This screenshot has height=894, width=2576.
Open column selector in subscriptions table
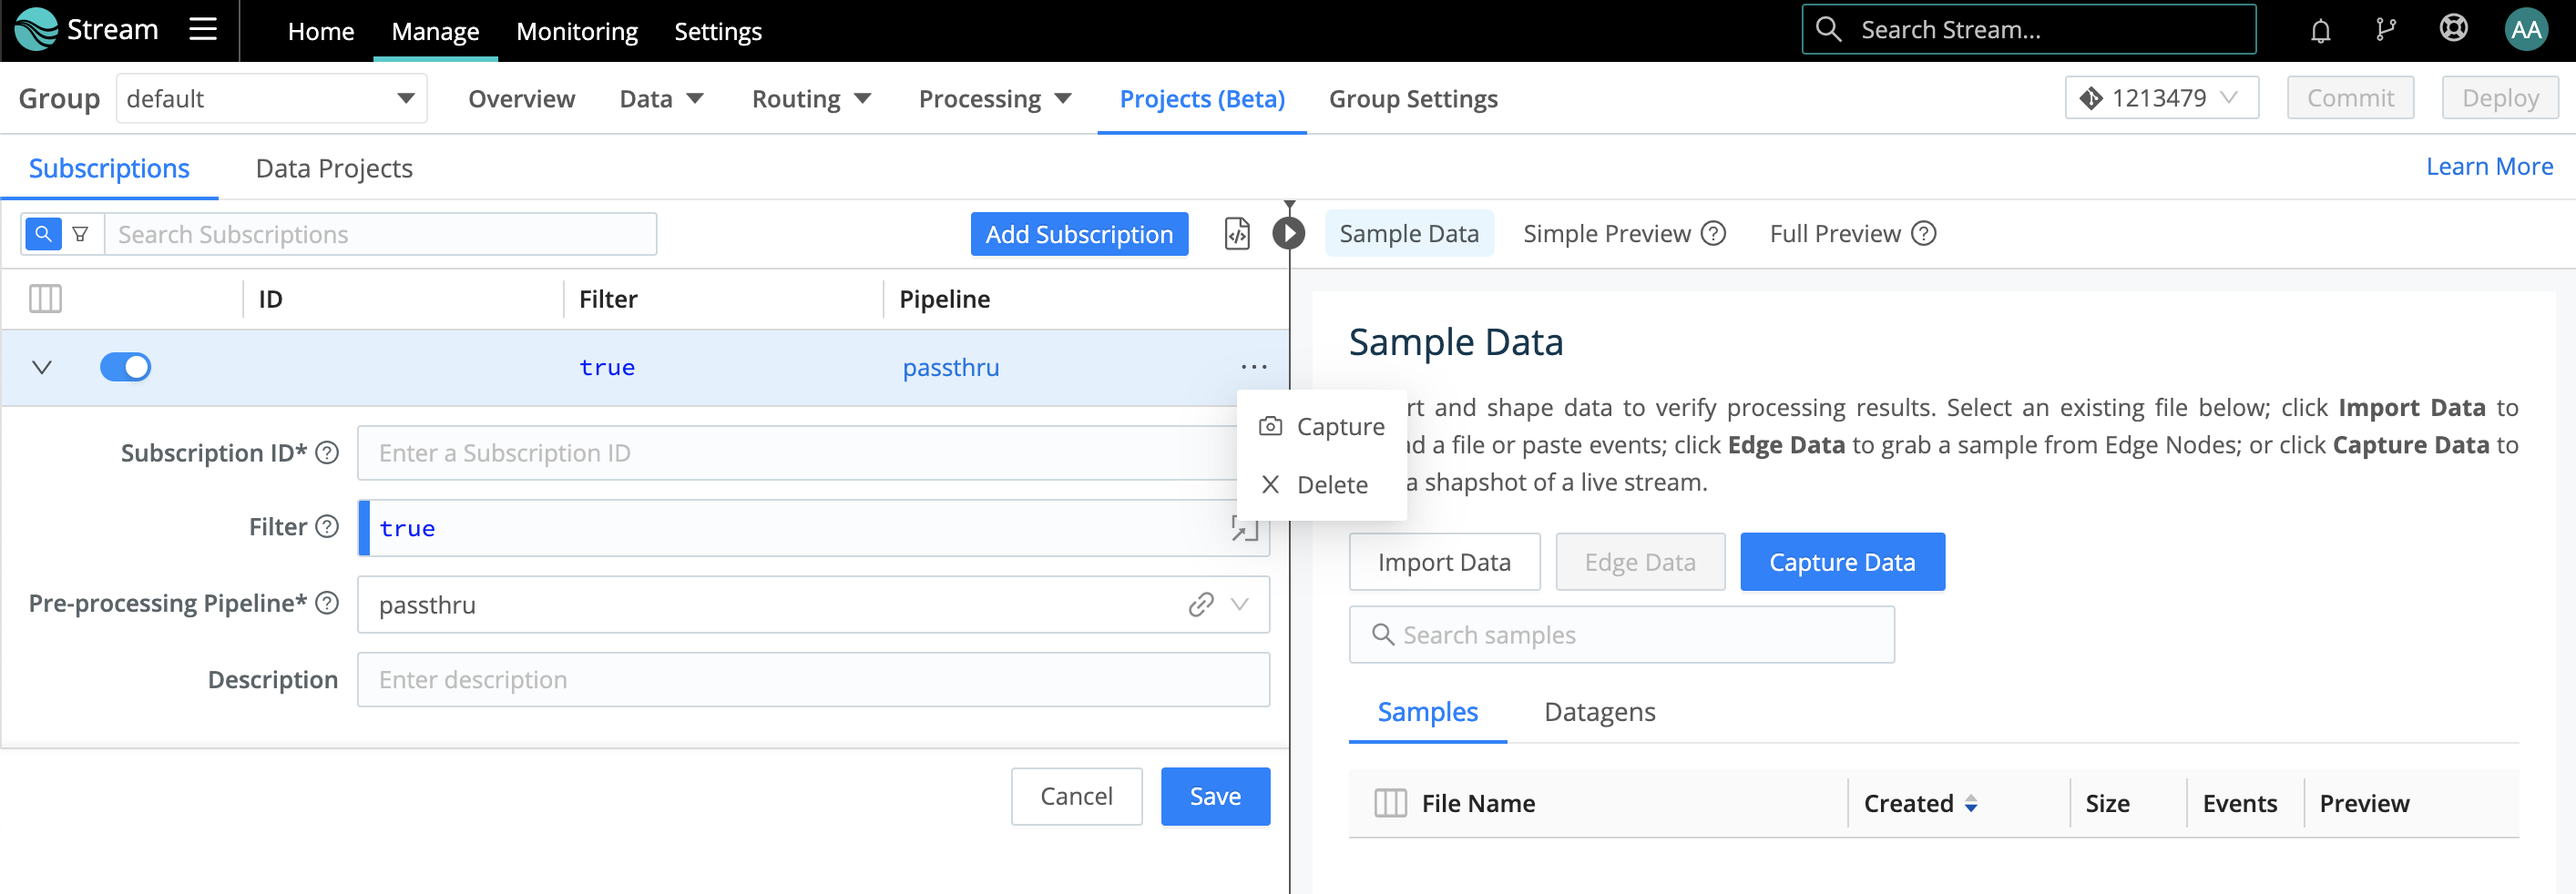pos(45,299)
